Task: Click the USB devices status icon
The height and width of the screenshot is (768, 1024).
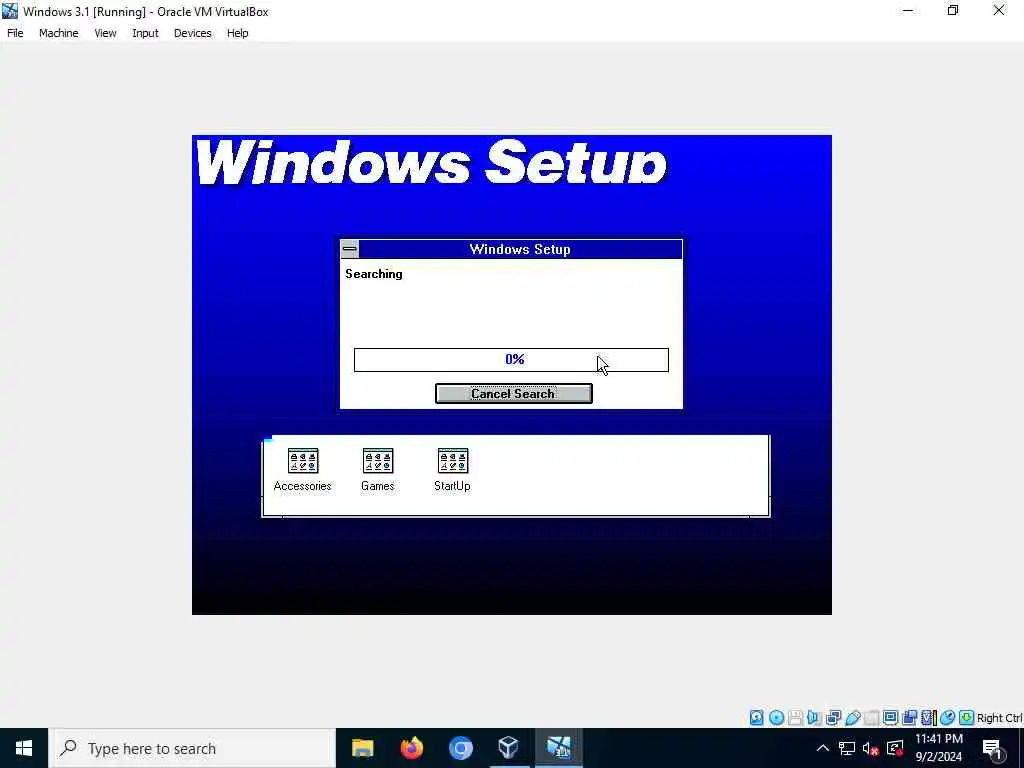Action: coord(852,718)
